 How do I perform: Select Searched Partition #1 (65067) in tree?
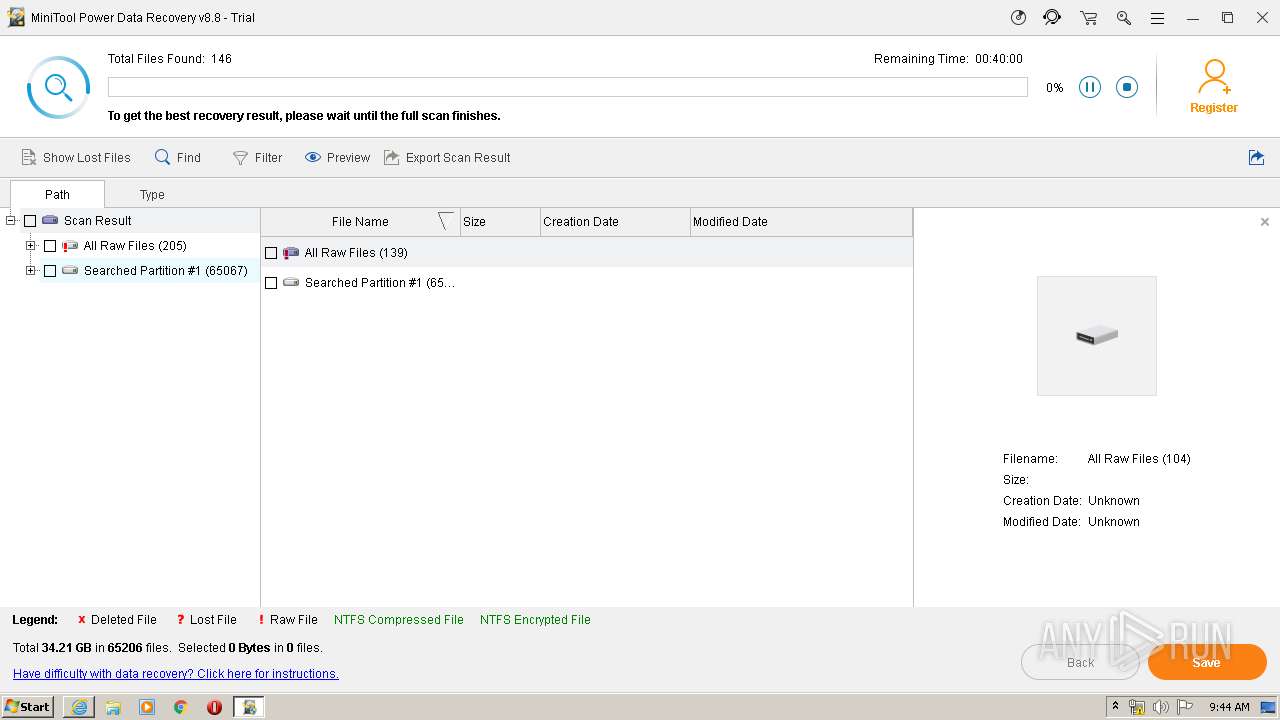166,271
